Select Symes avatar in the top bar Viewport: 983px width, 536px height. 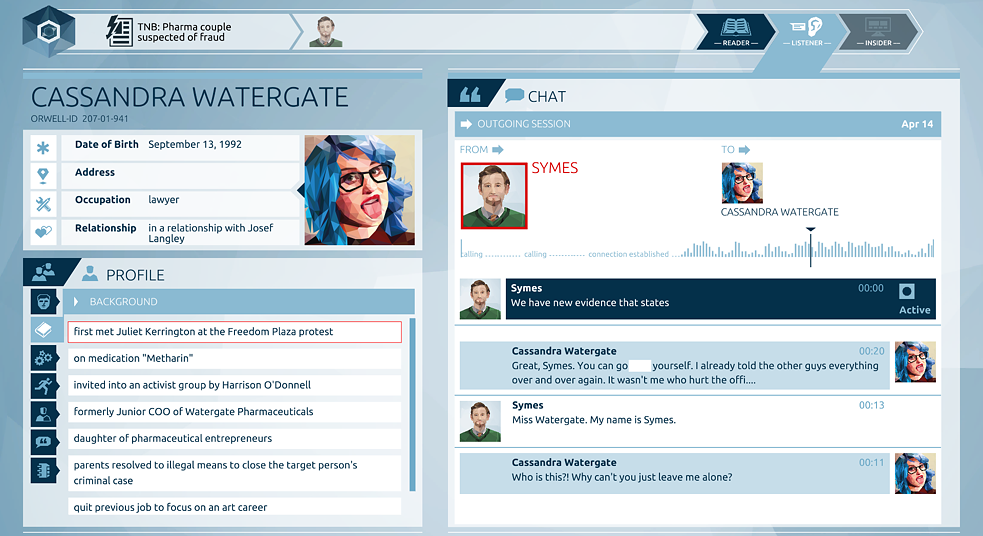325,32
